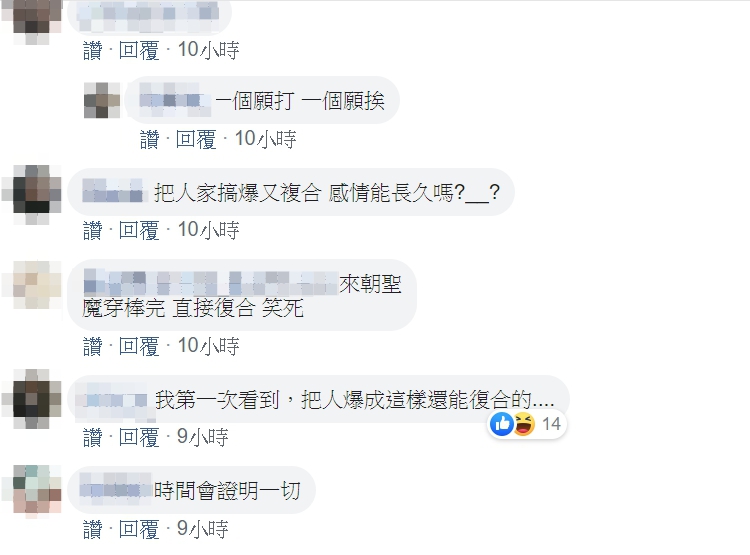Click the tagged blurred names before '來朝聖'

click(x=211, y=283)
